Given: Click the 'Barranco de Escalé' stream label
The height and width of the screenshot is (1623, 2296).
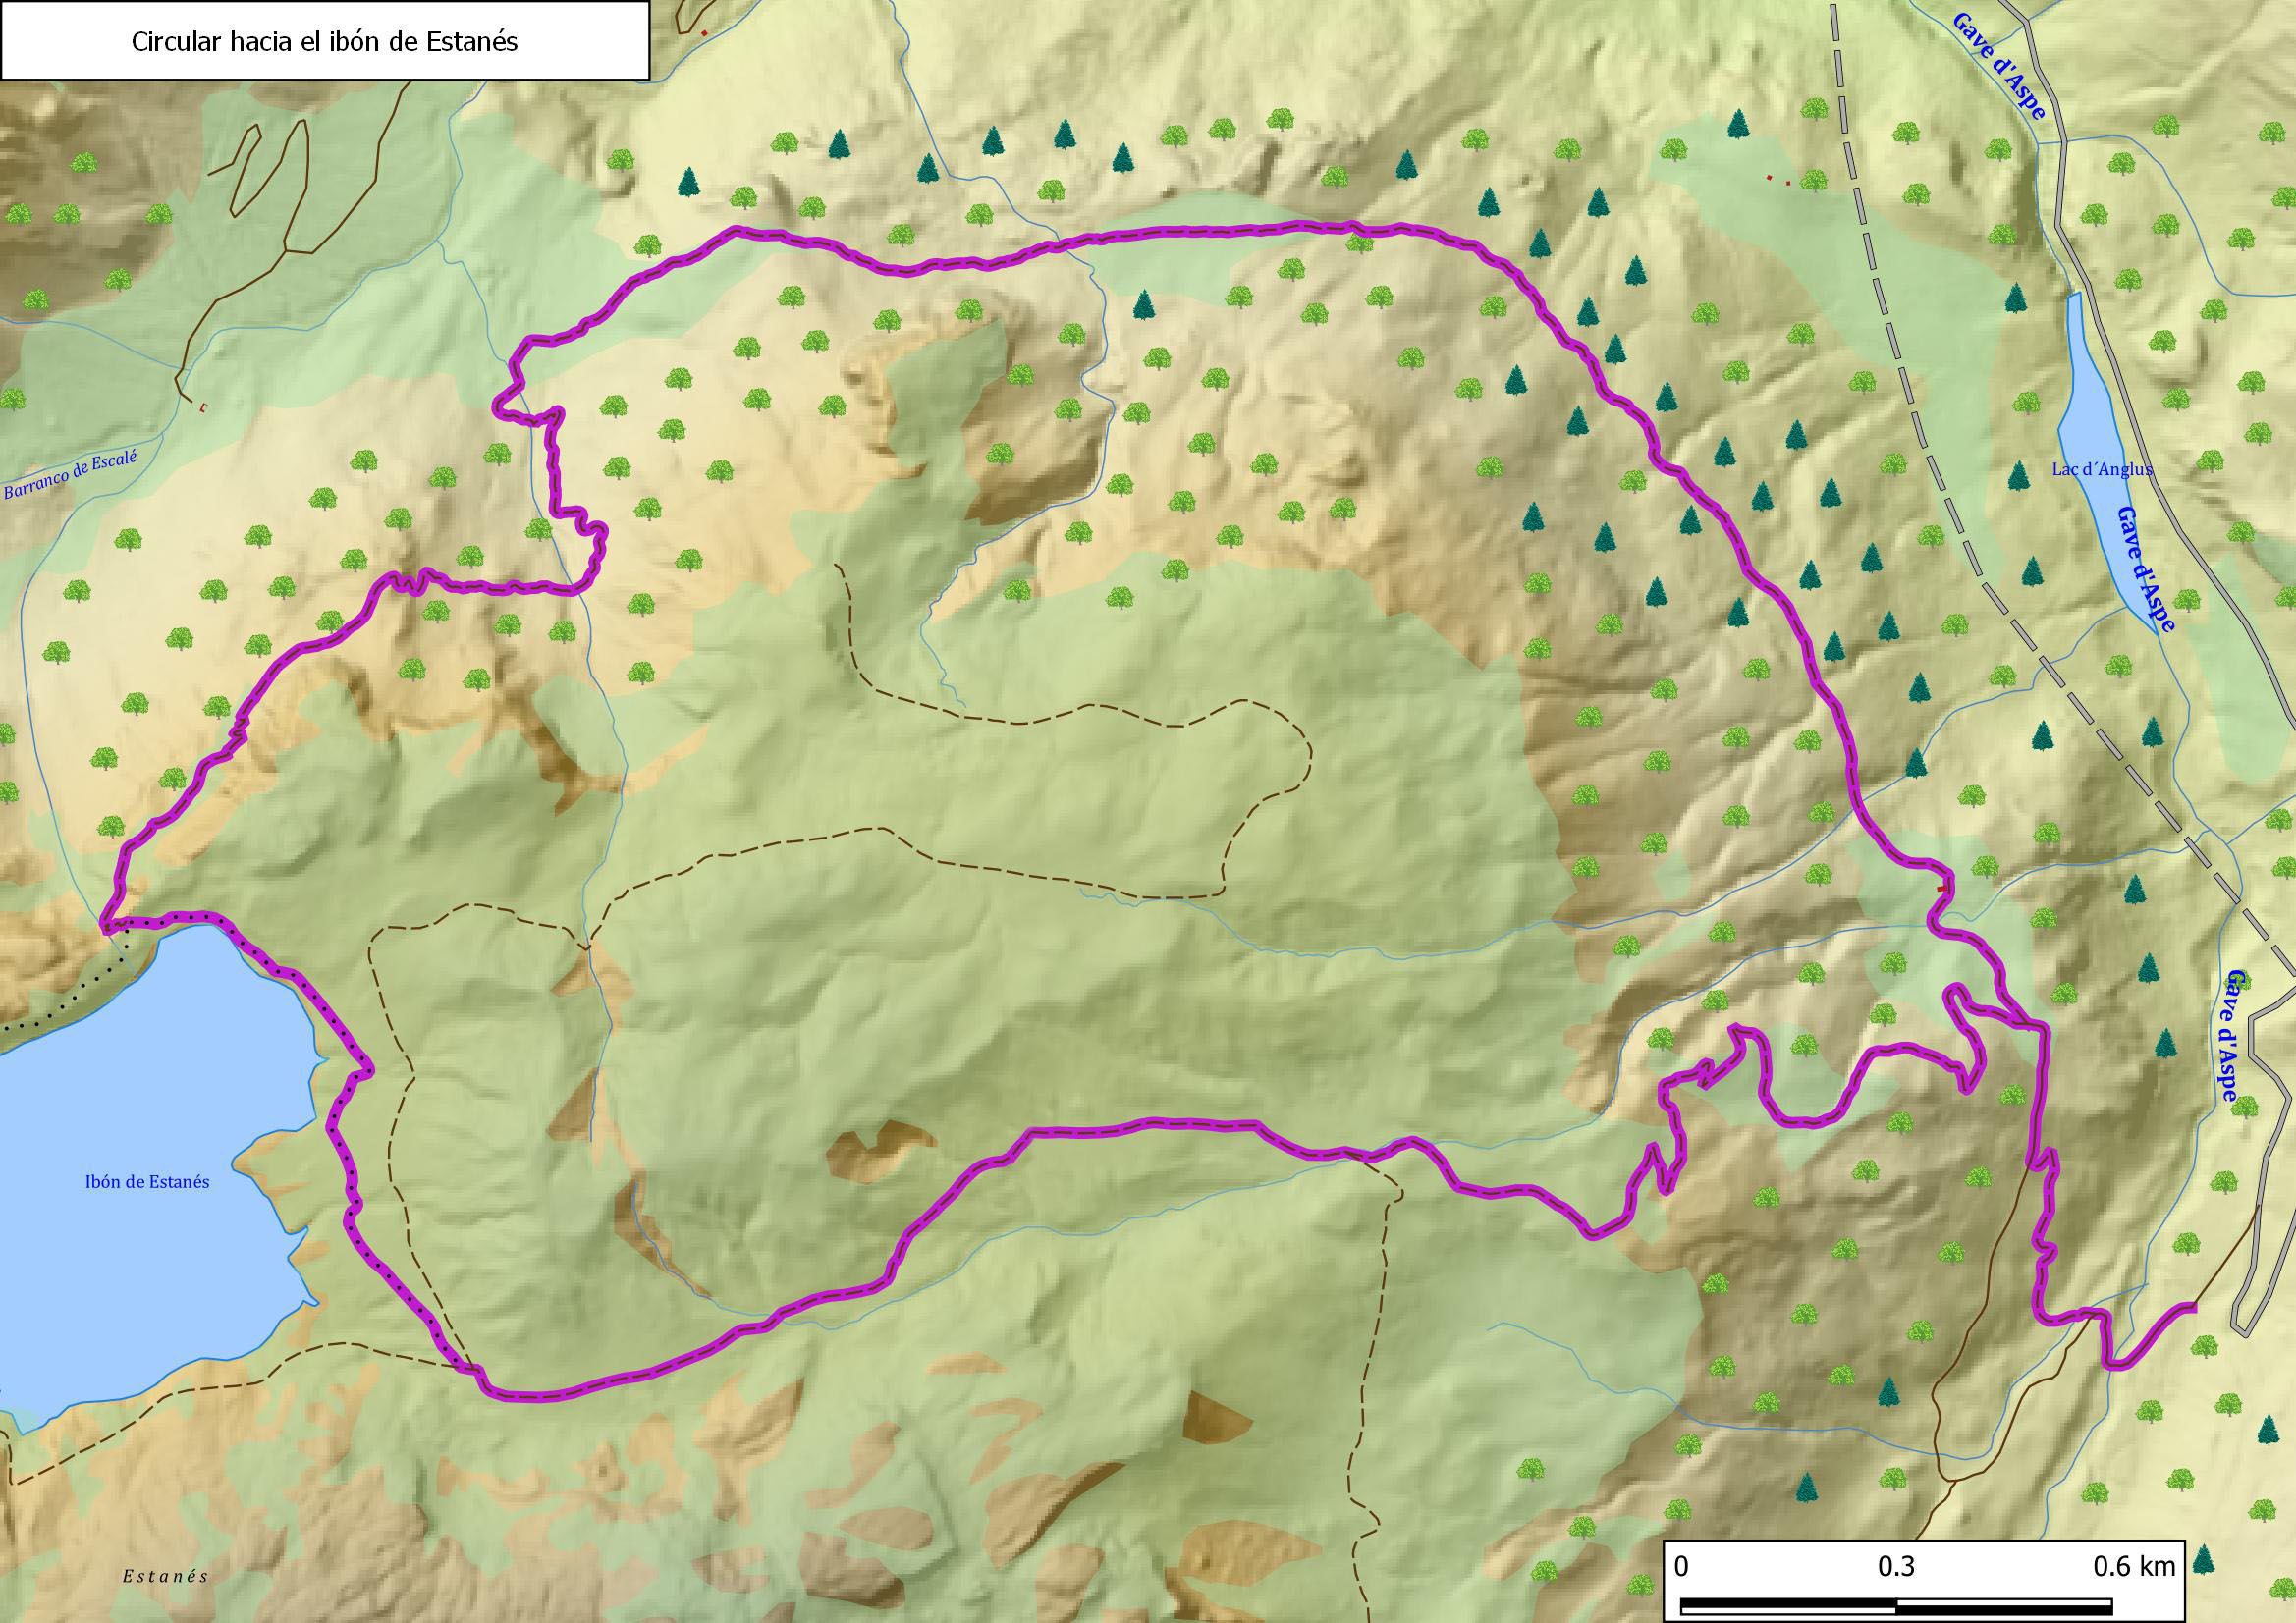Looking at the screenshot, I should (68, 473).
